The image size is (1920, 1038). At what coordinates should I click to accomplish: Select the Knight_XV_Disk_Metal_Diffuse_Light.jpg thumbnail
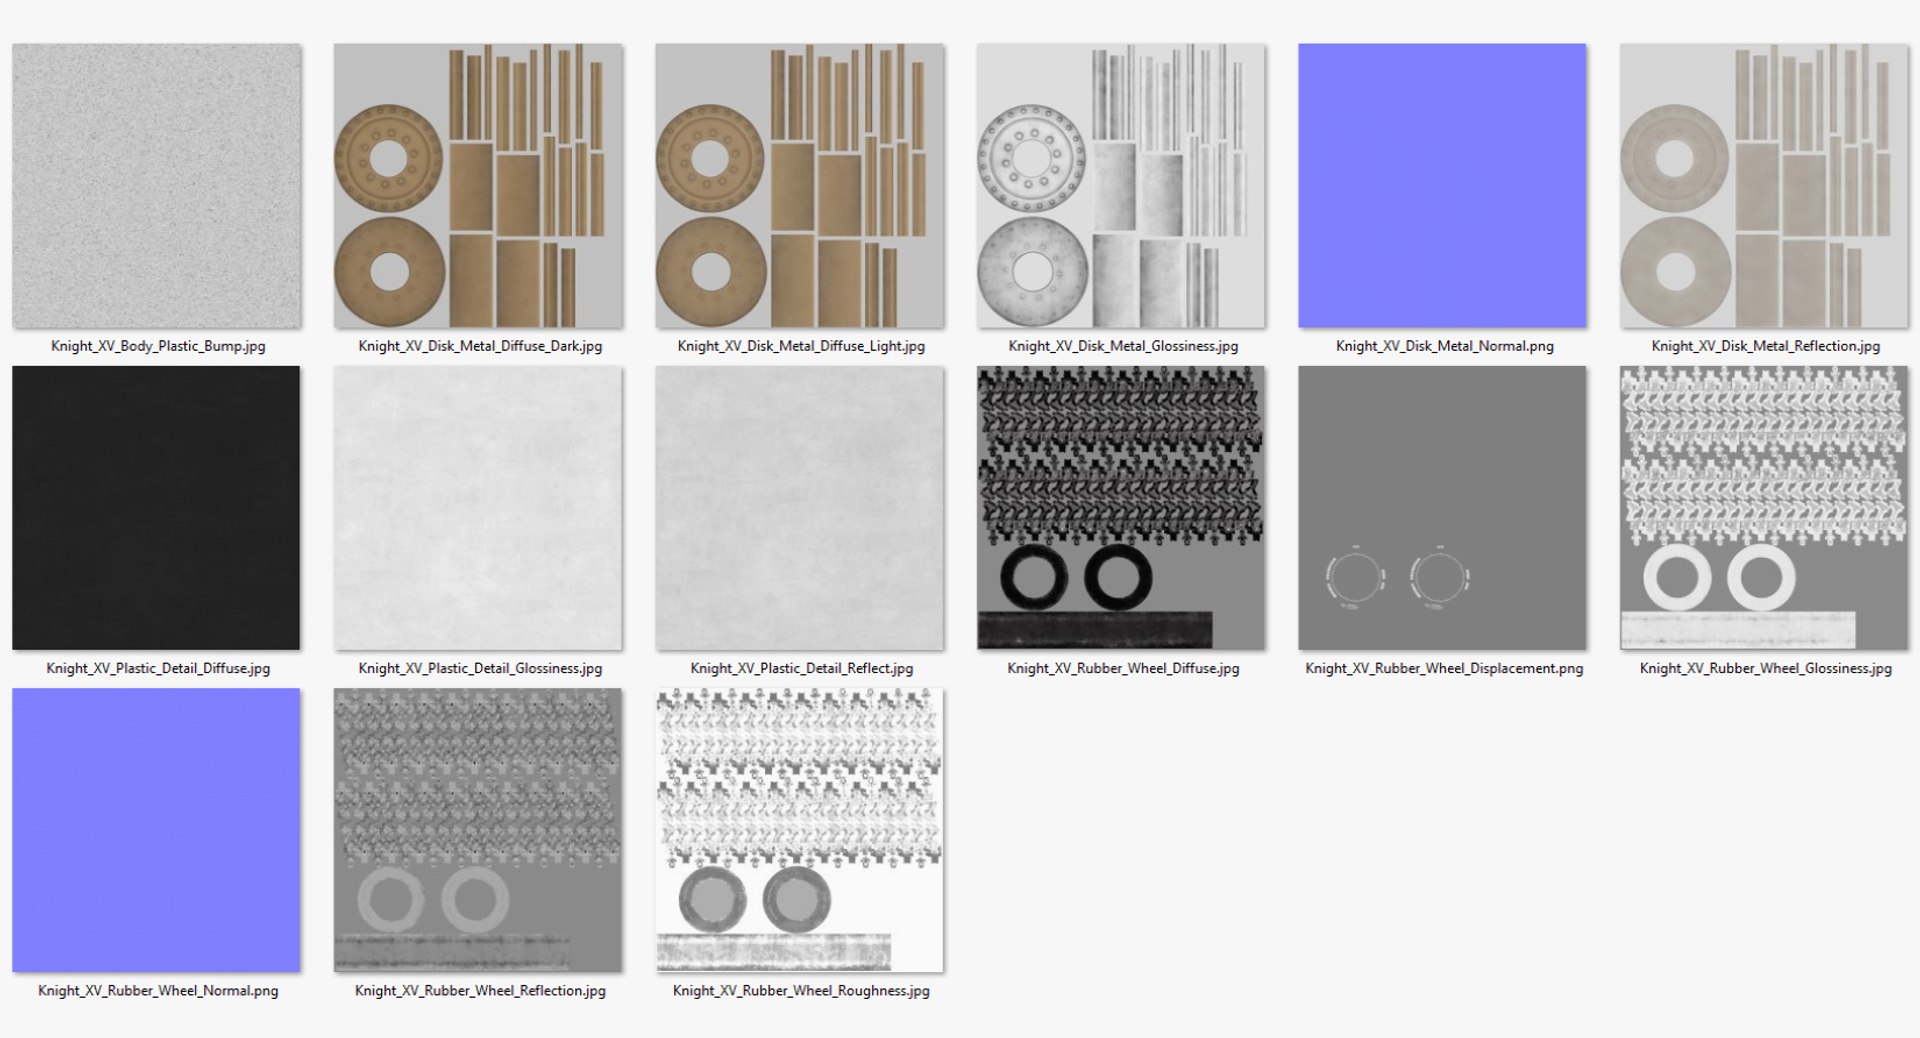point(800,185)
